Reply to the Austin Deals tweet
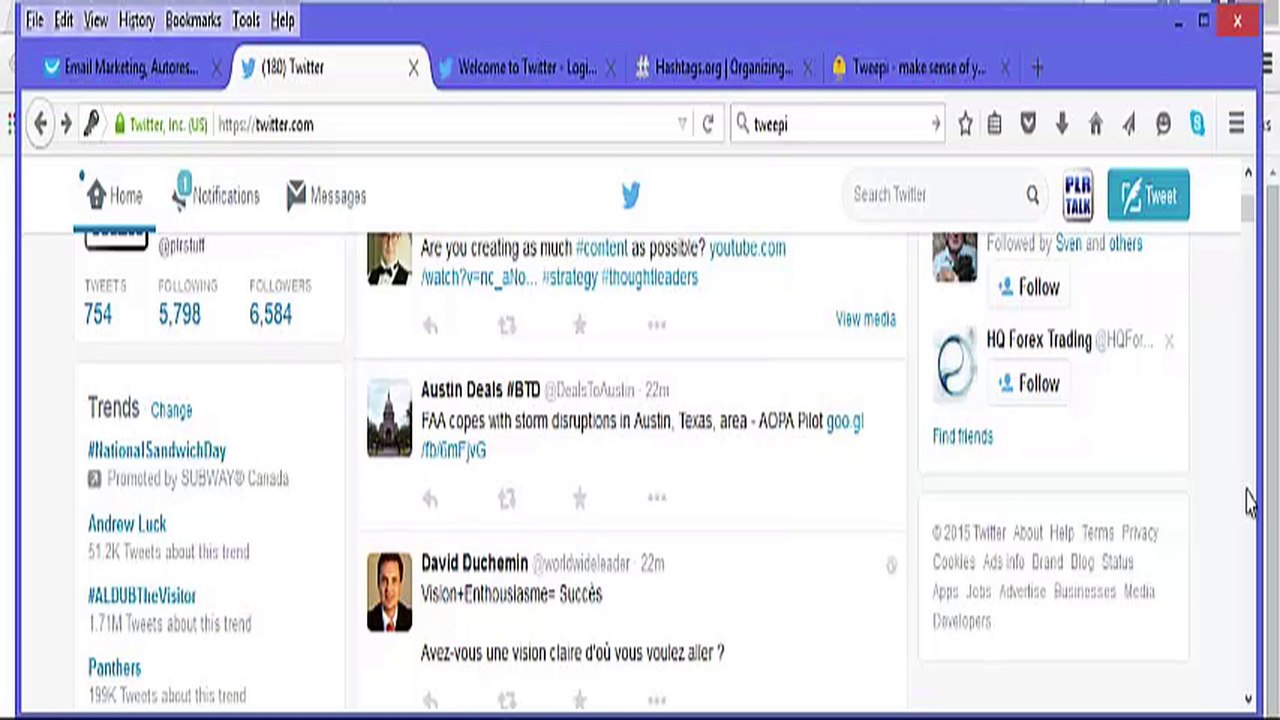The height and width of the screenshot is (720, 1280). click(x=430, y=498)
